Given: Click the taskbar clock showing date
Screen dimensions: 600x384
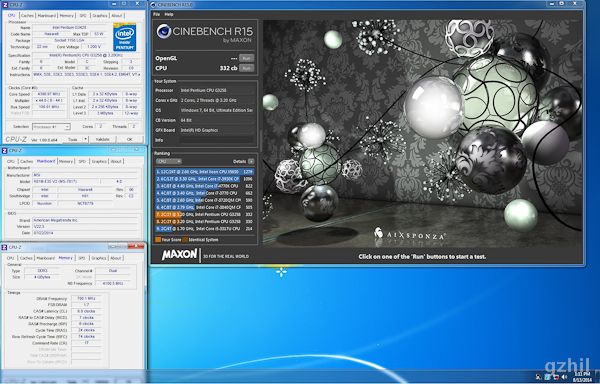Looking at the screenshot, I should coord(582,377).
